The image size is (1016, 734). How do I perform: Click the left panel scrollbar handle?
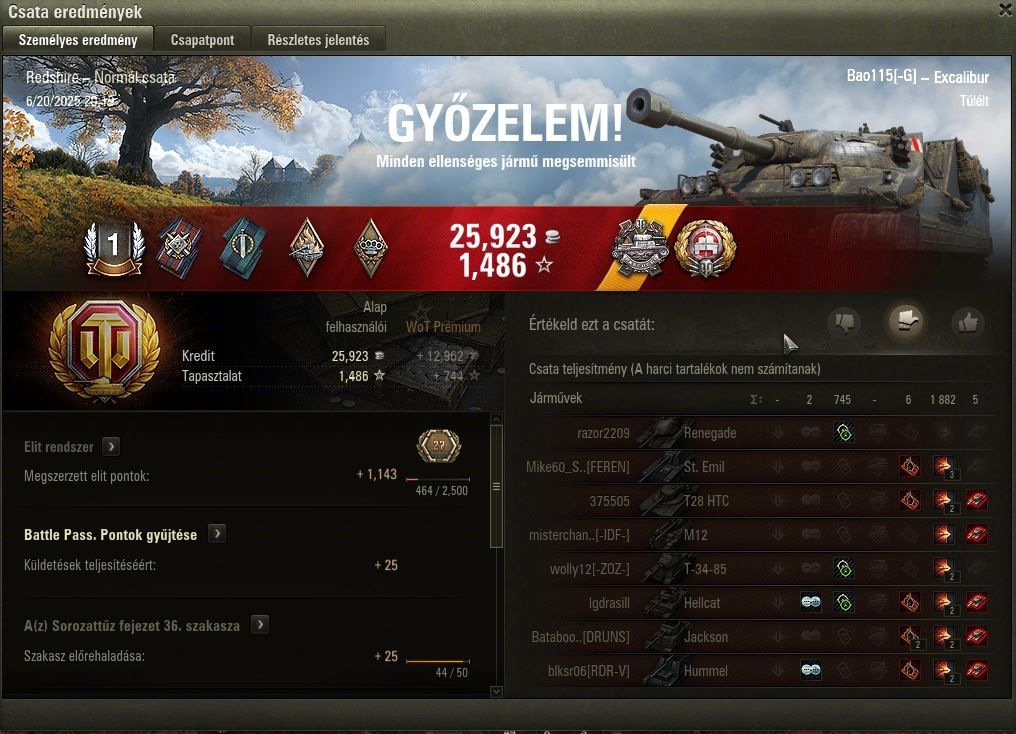coord(496,487)
